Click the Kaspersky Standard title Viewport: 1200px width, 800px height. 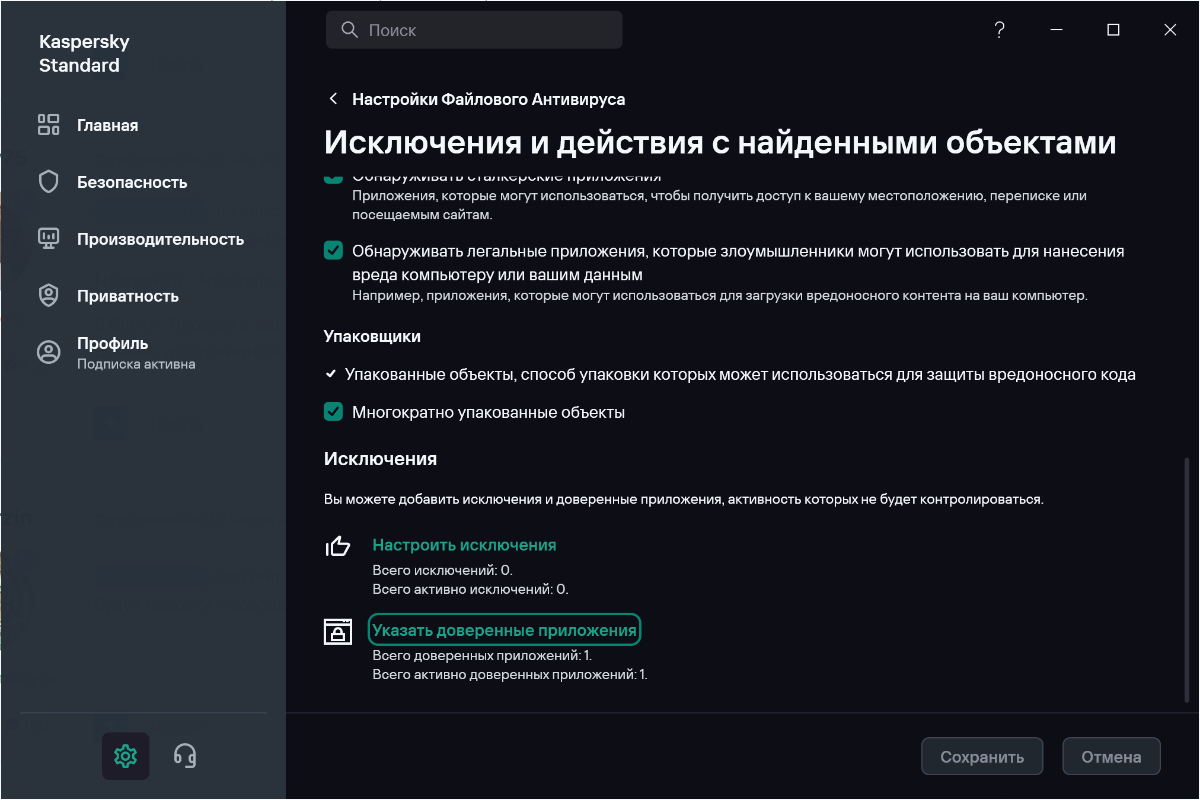click(84, 54)
